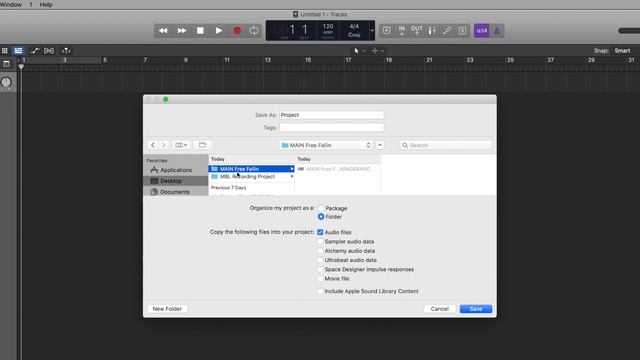
Task: Click the red Record button
Action: [x=237, y=31]
